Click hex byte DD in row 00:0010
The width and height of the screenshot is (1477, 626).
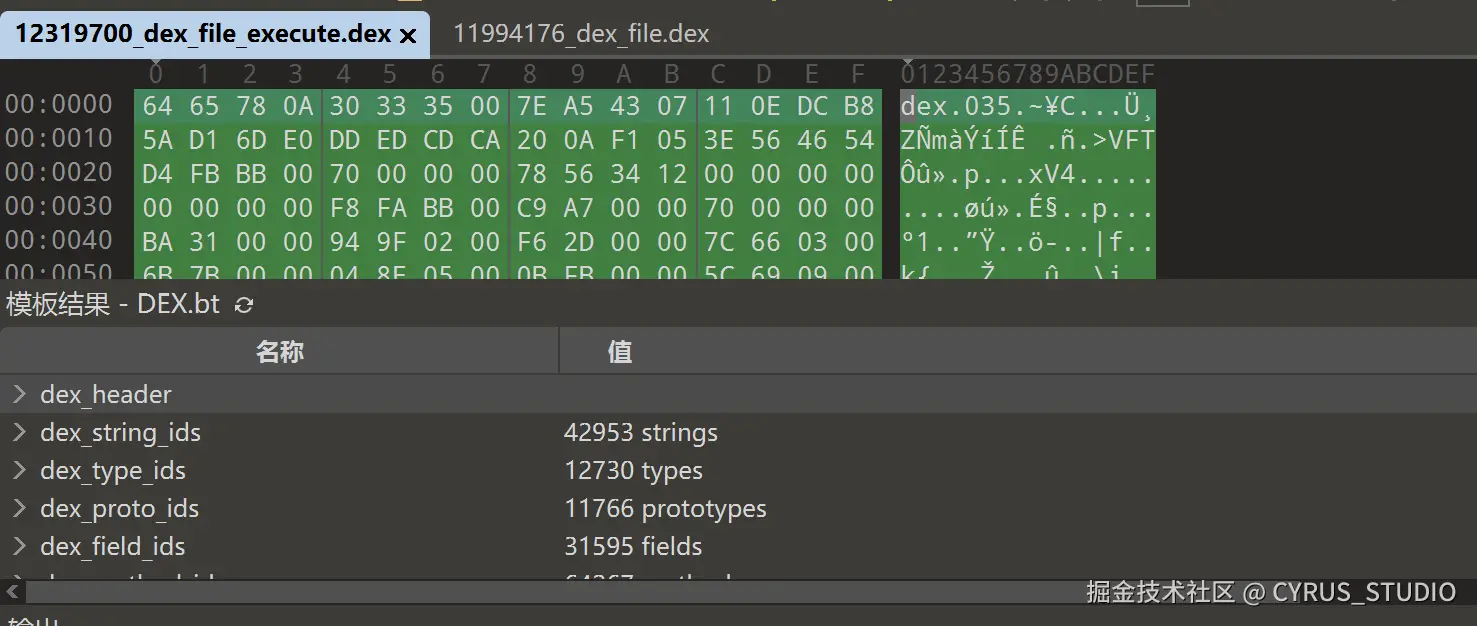344,140
